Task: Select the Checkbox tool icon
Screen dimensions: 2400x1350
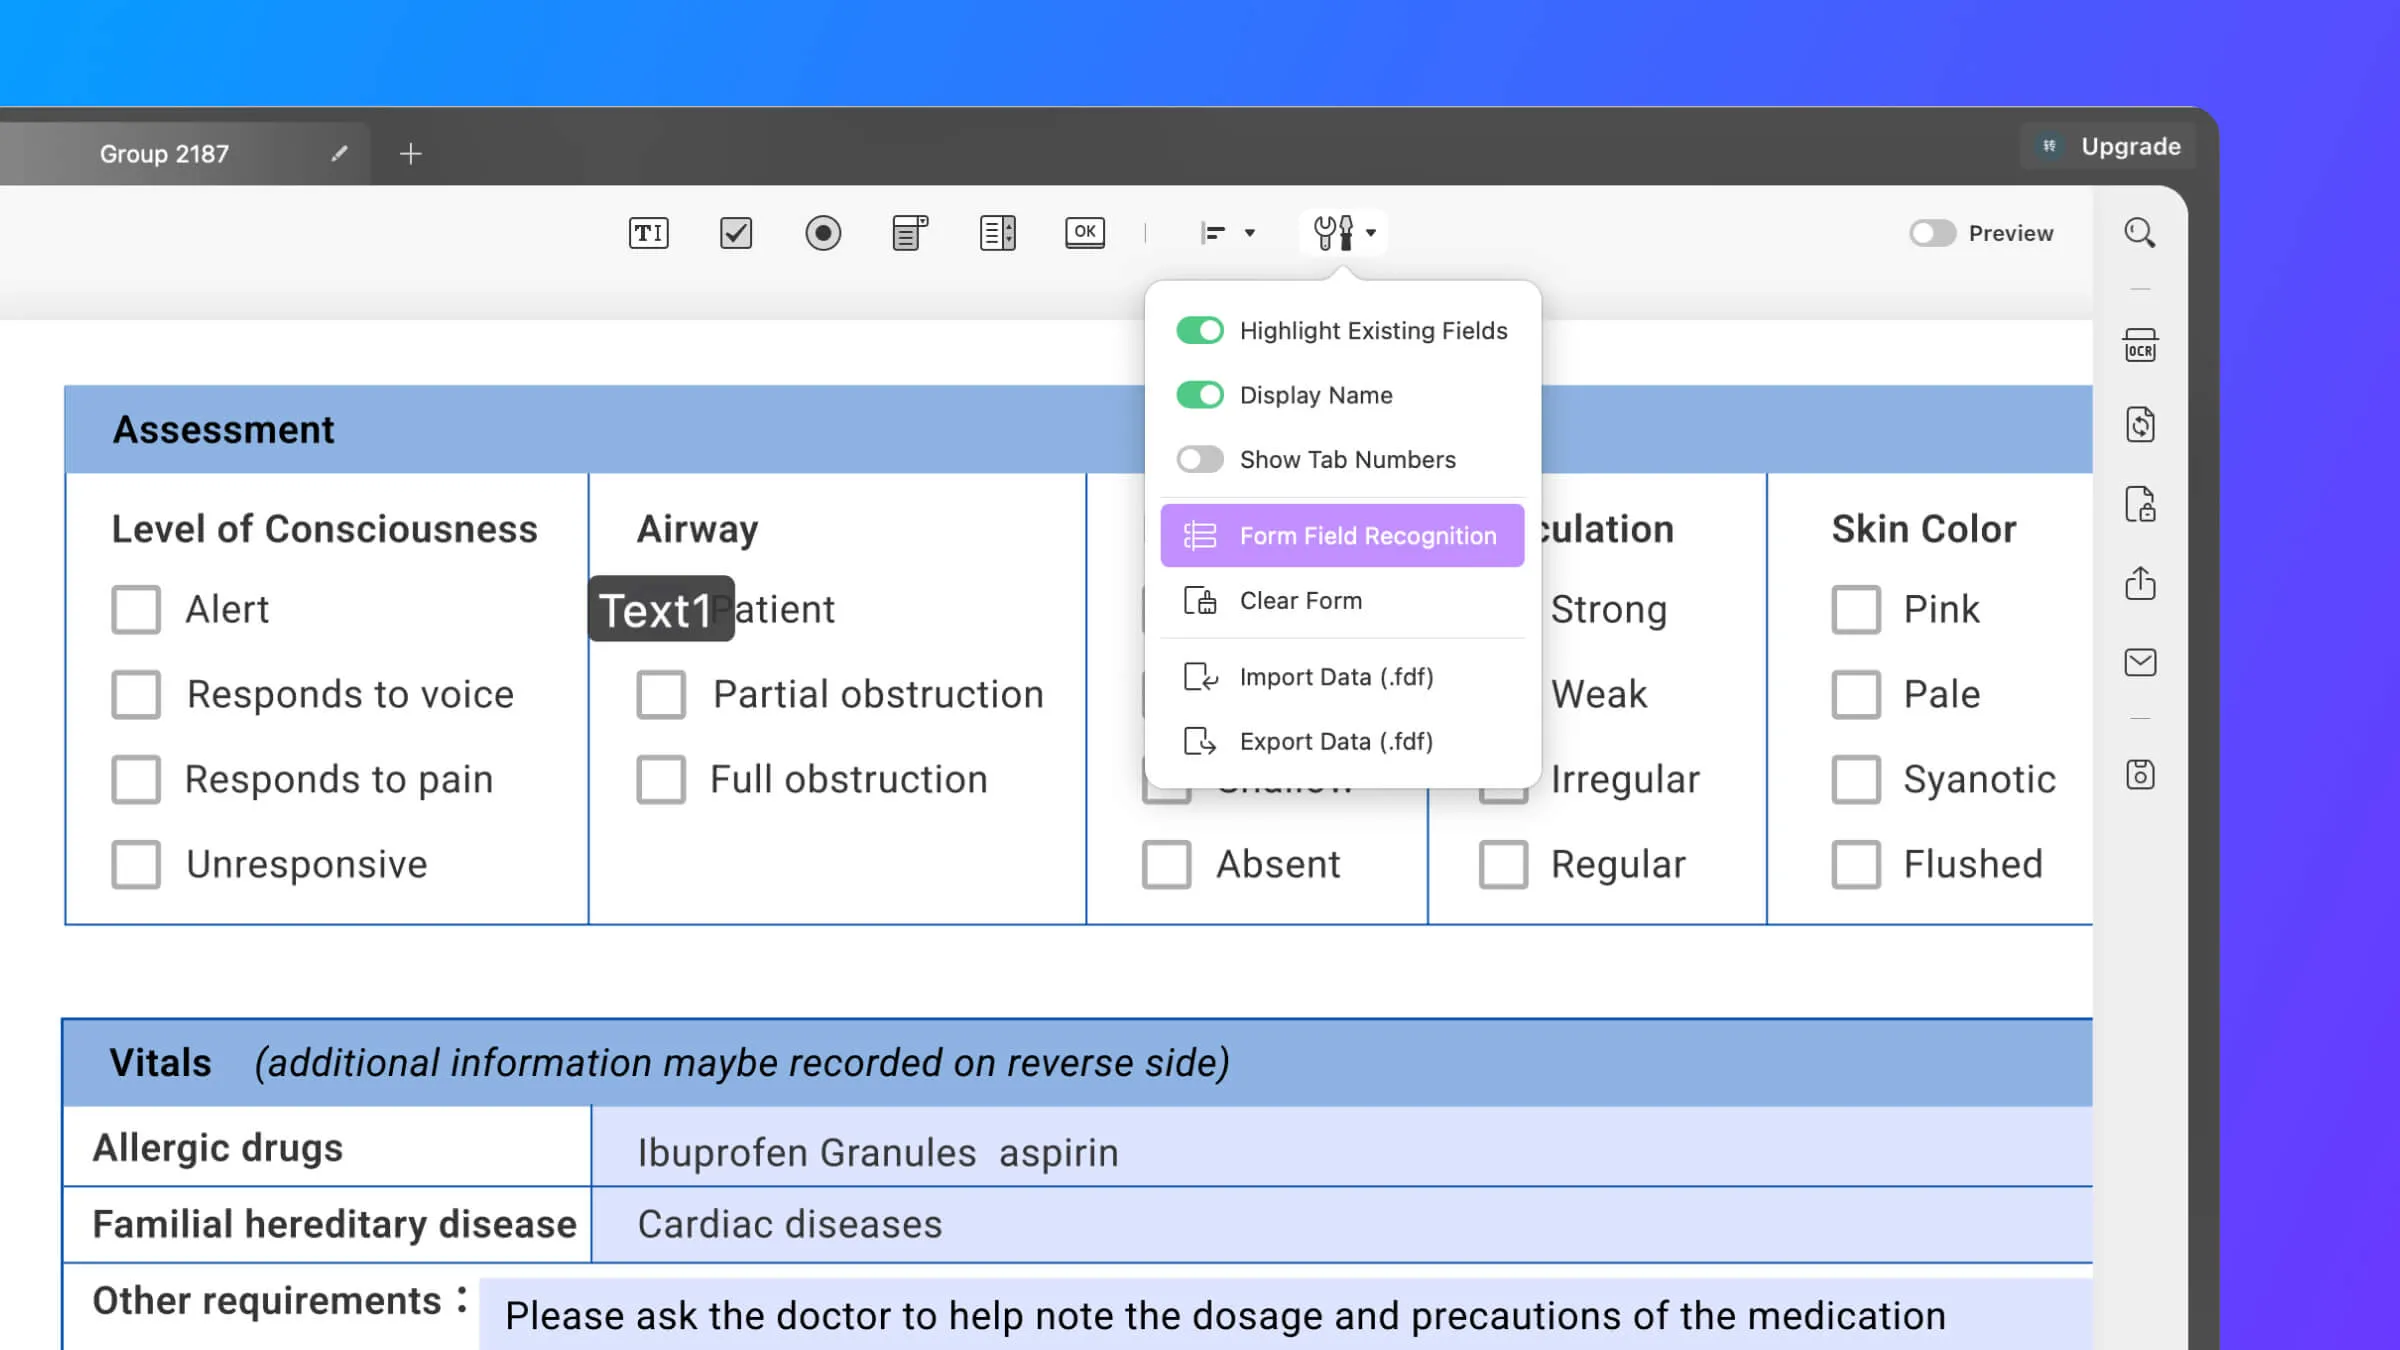Action: (735, 232)
